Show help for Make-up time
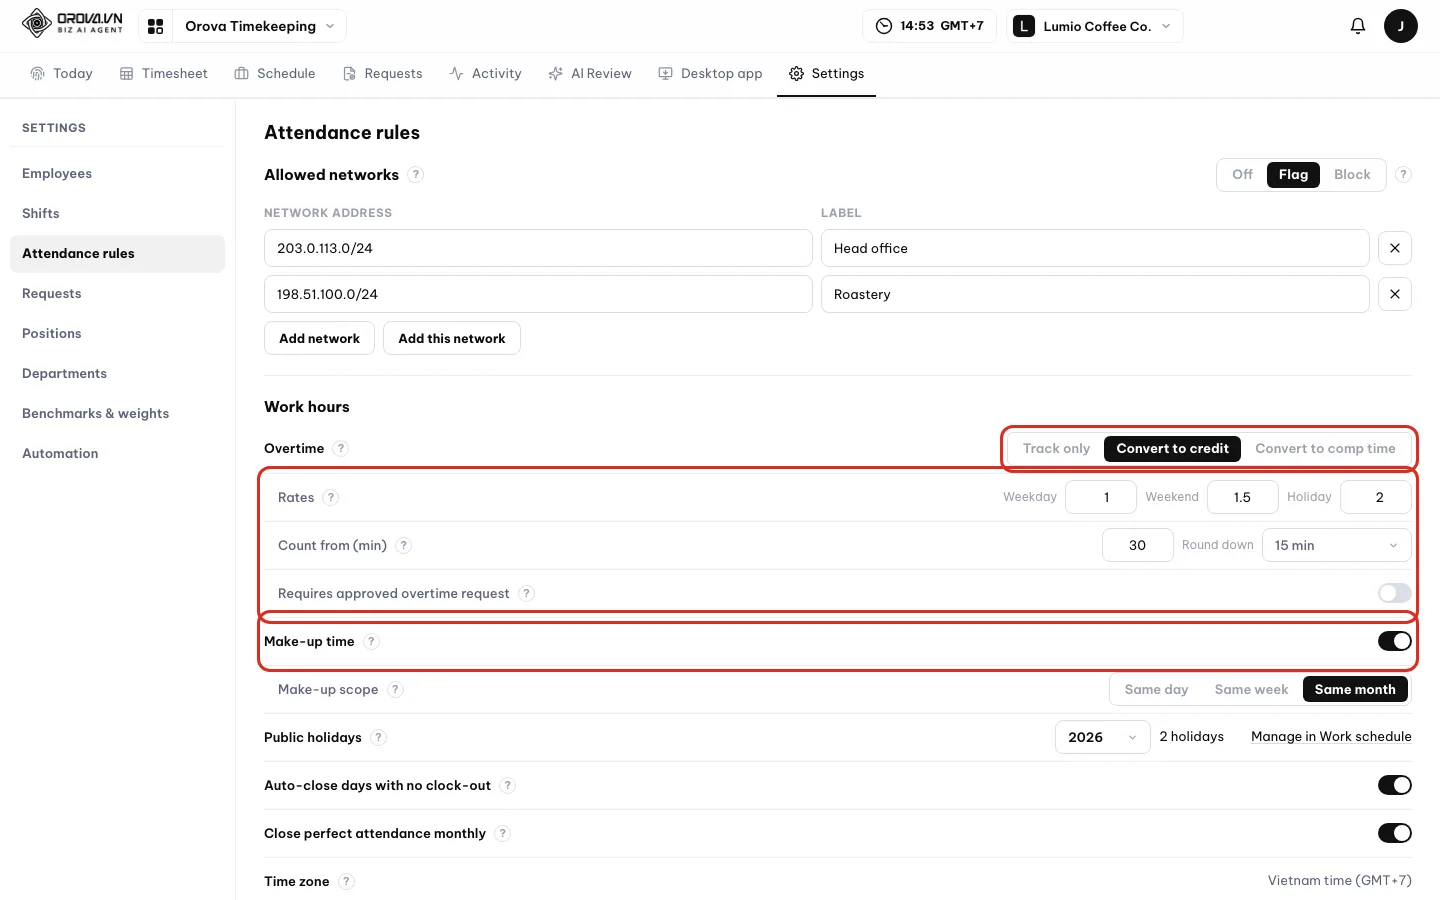1440x900 pixels. 371,641
